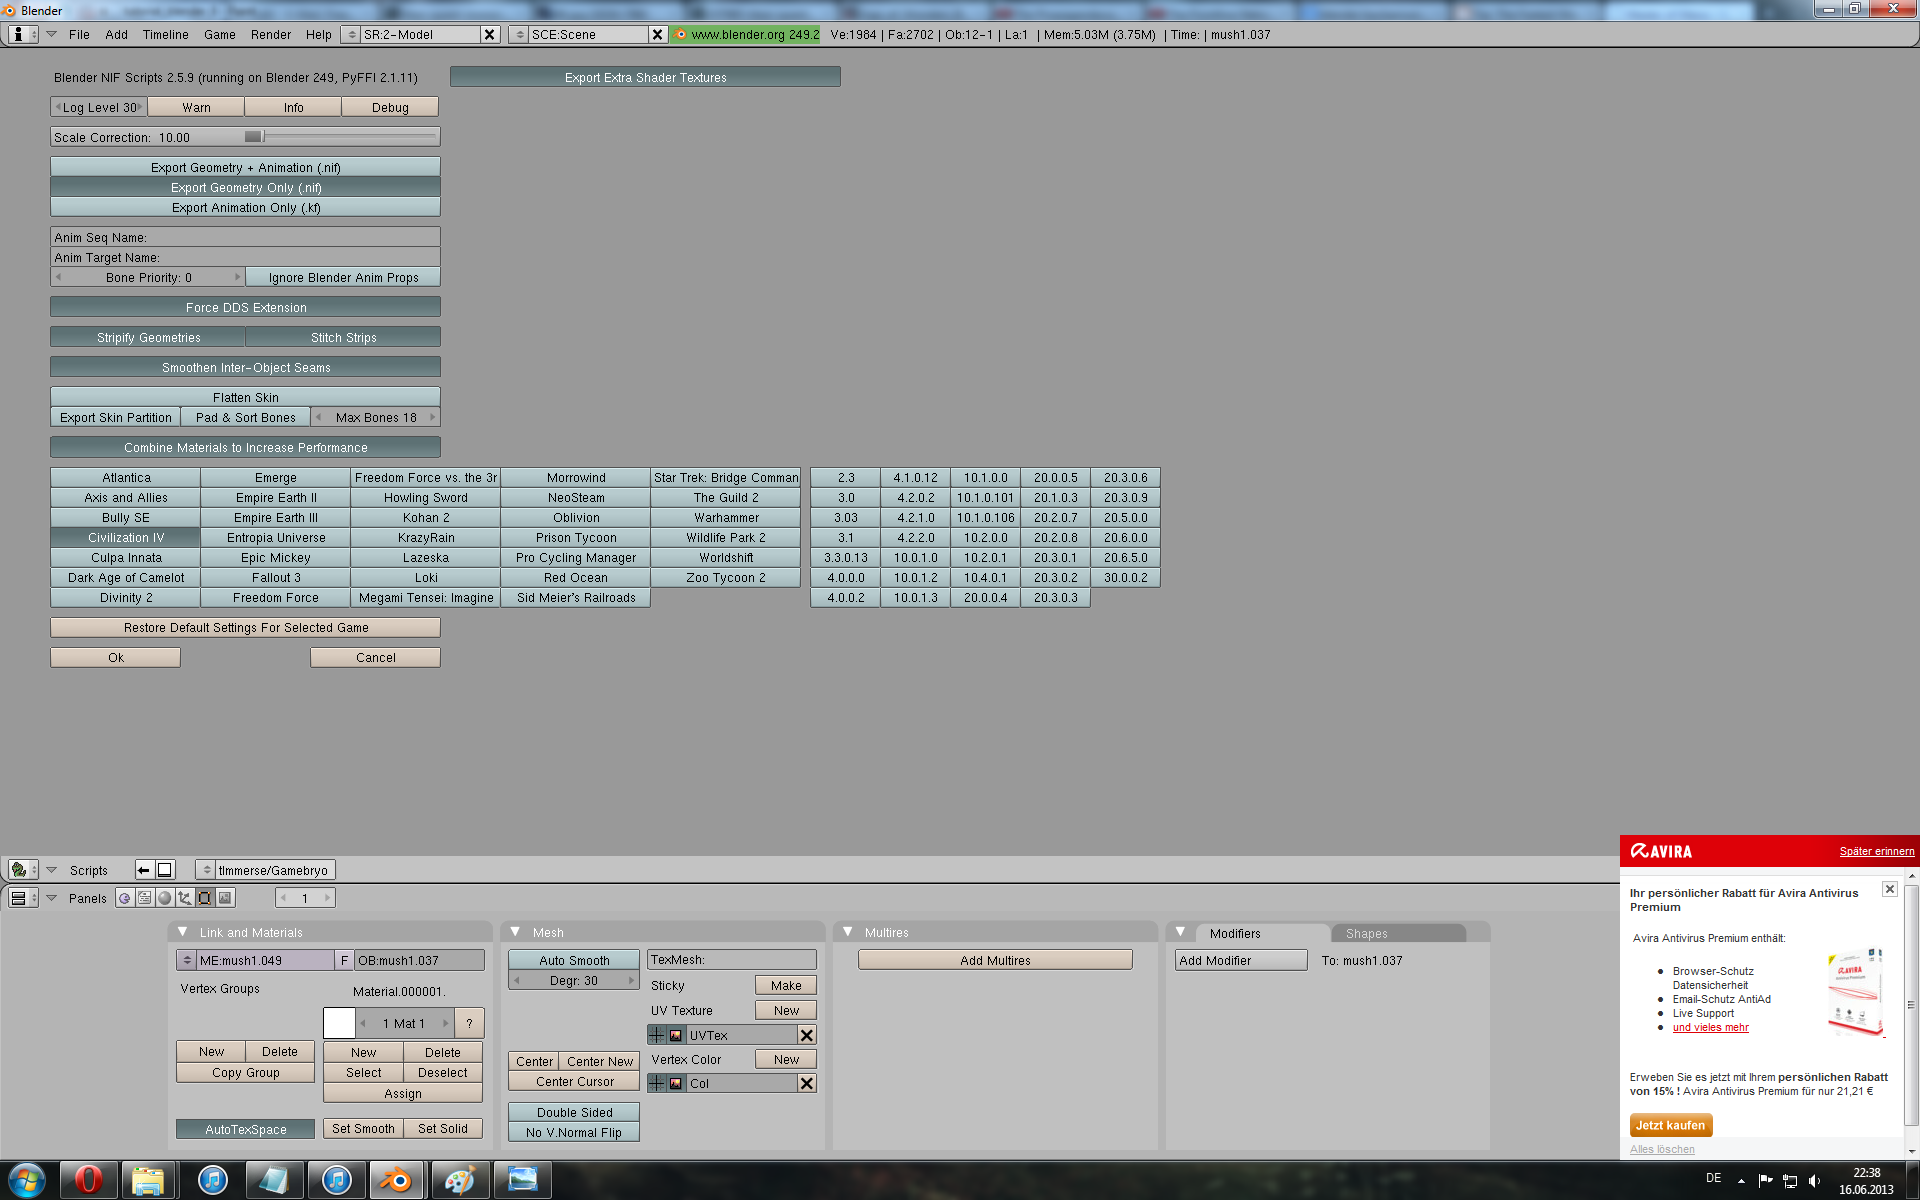The image size is (1920, 1200).
Task: Toggle Force DDS Extension
Action: [245, 307]
